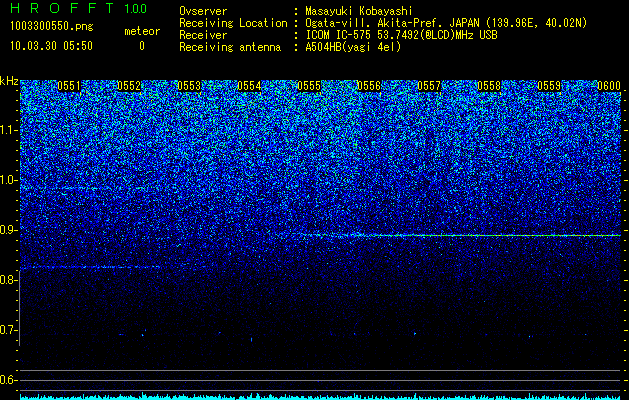The height and width of the screenshot is (400, 629).
Task: Click the 0556 time marker
Action: [369, 86]
